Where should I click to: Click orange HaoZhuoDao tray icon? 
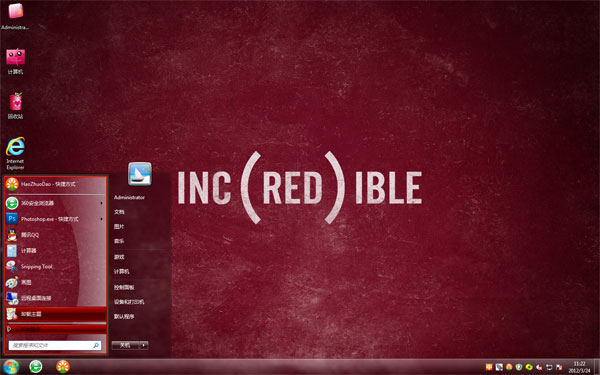pos(509,367)
